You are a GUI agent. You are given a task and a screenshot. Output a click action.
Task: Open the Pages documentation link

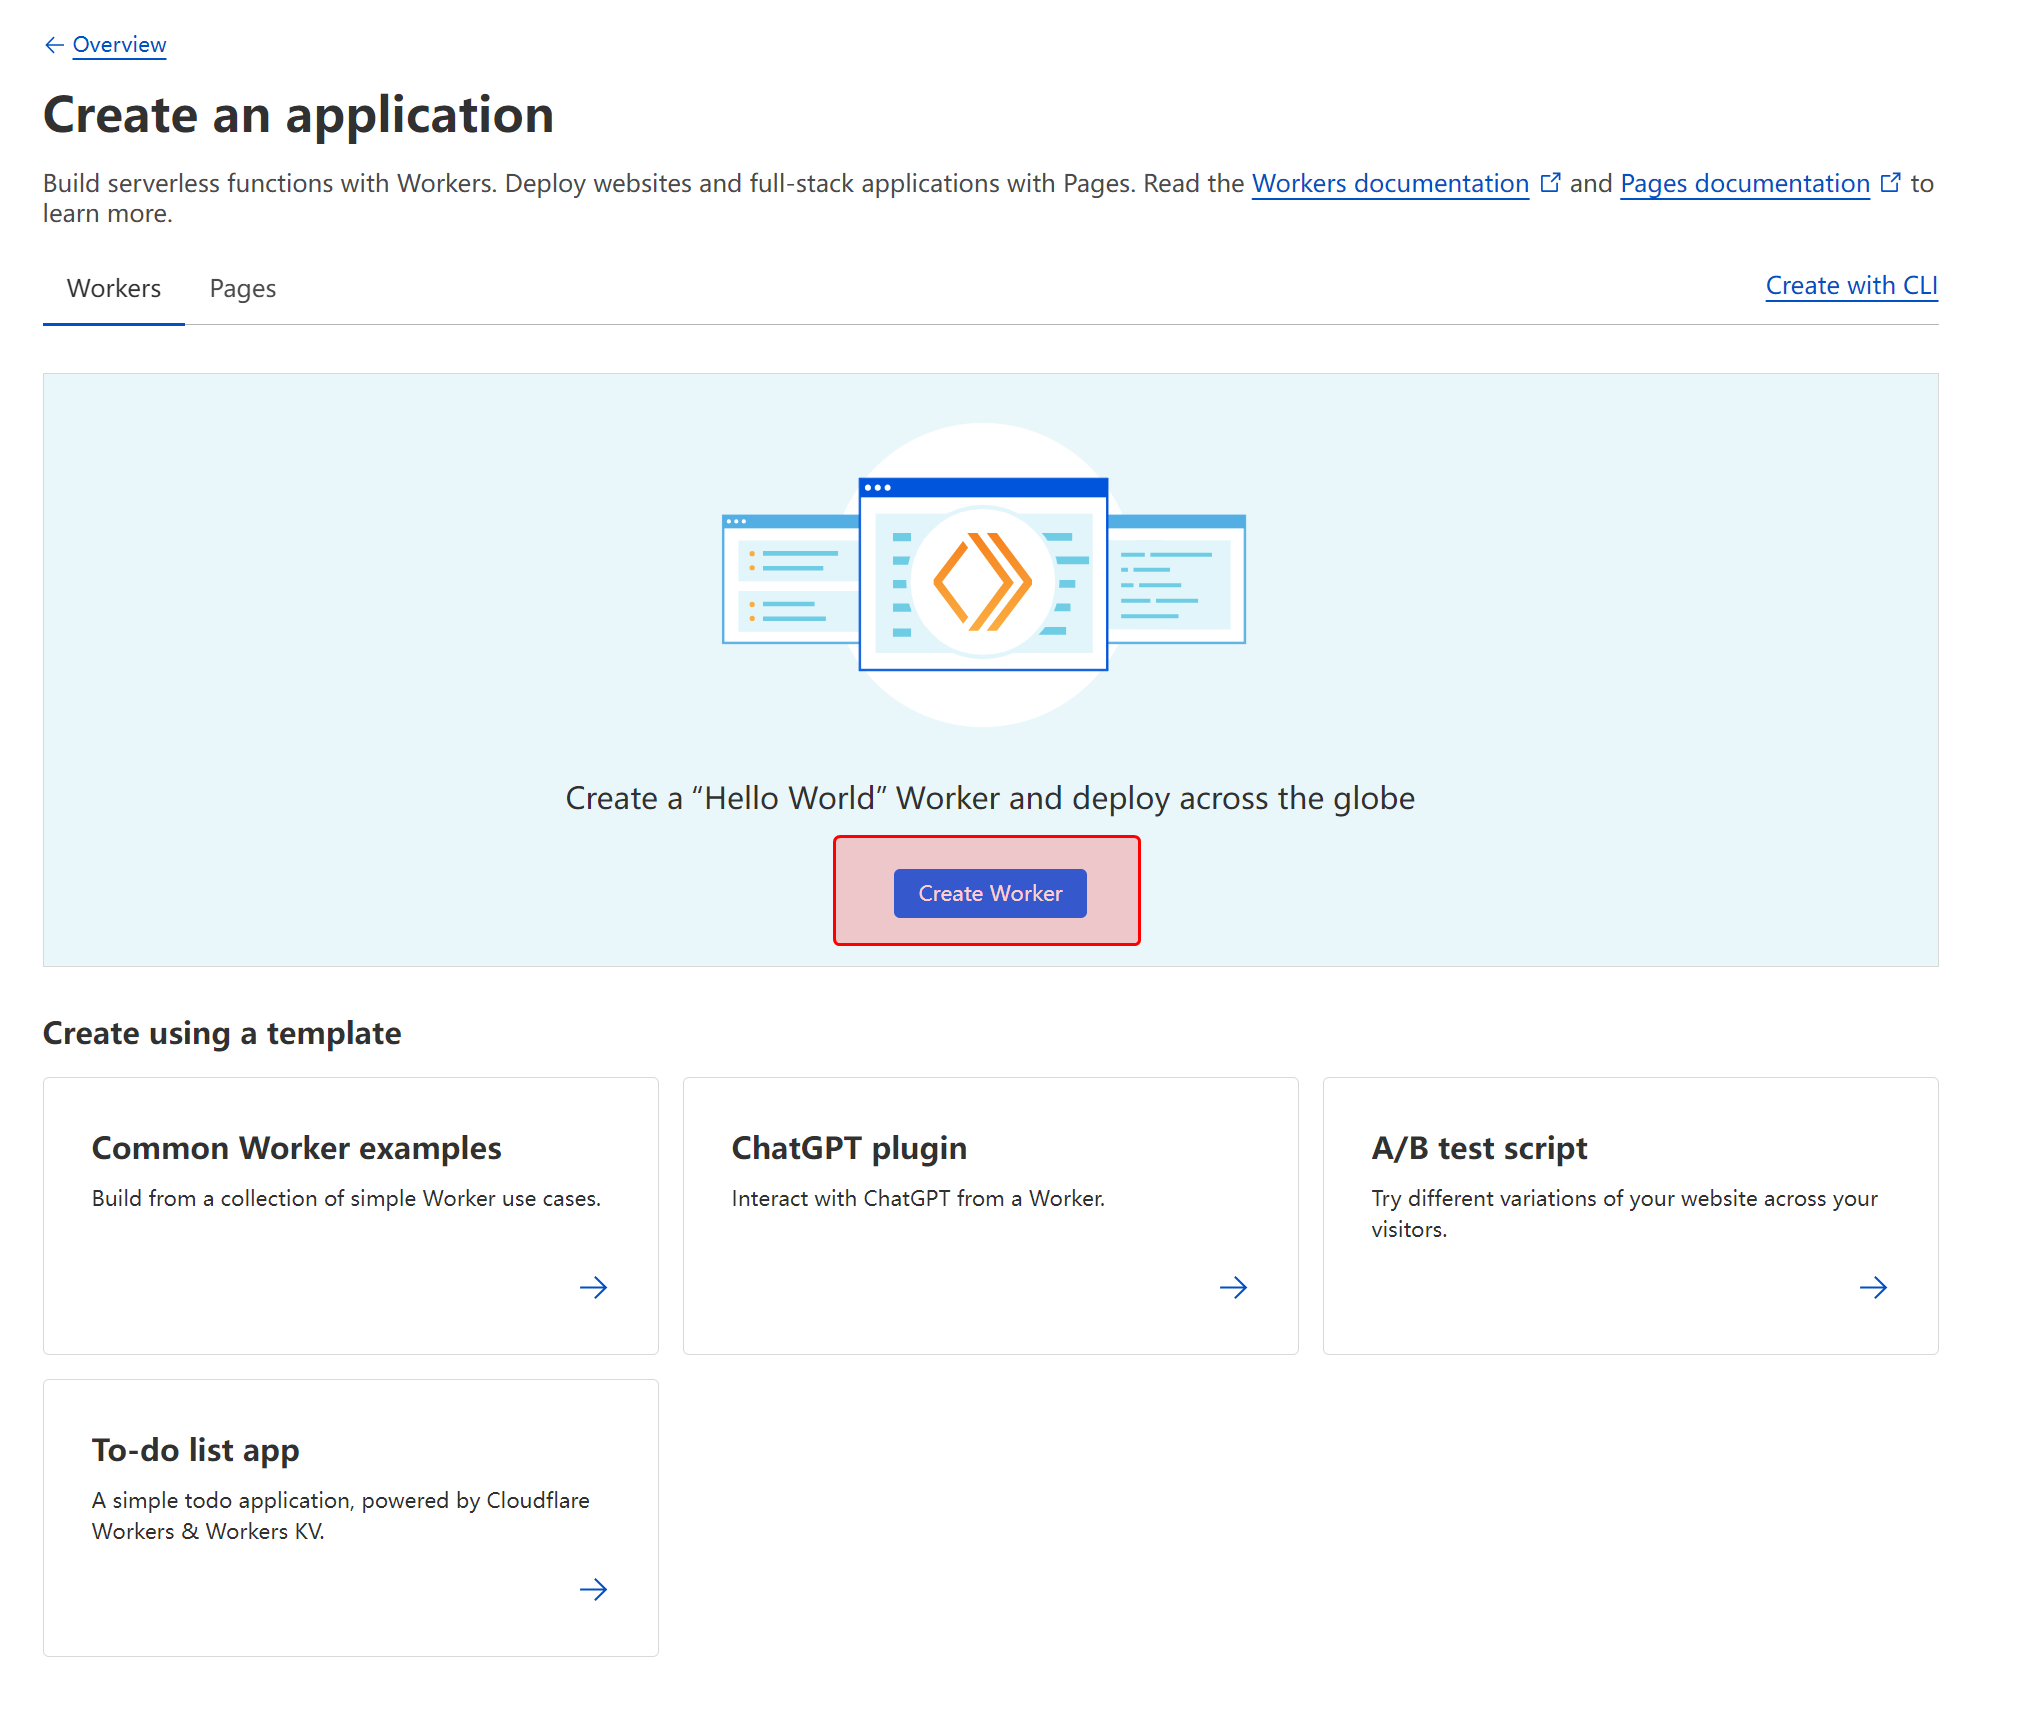click(1744, 184)
